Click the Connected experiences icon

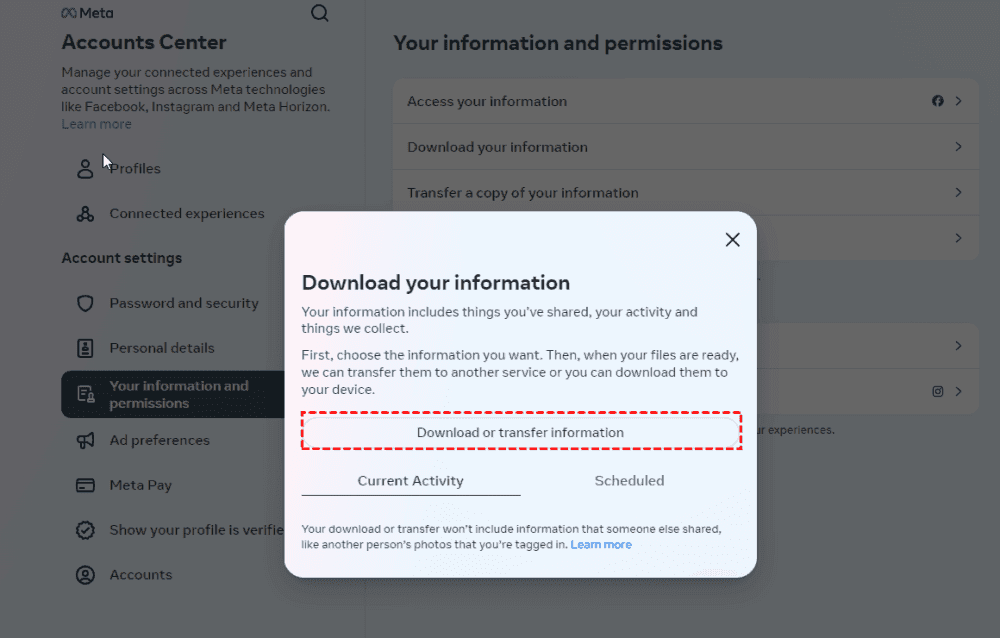coord(86,213)
